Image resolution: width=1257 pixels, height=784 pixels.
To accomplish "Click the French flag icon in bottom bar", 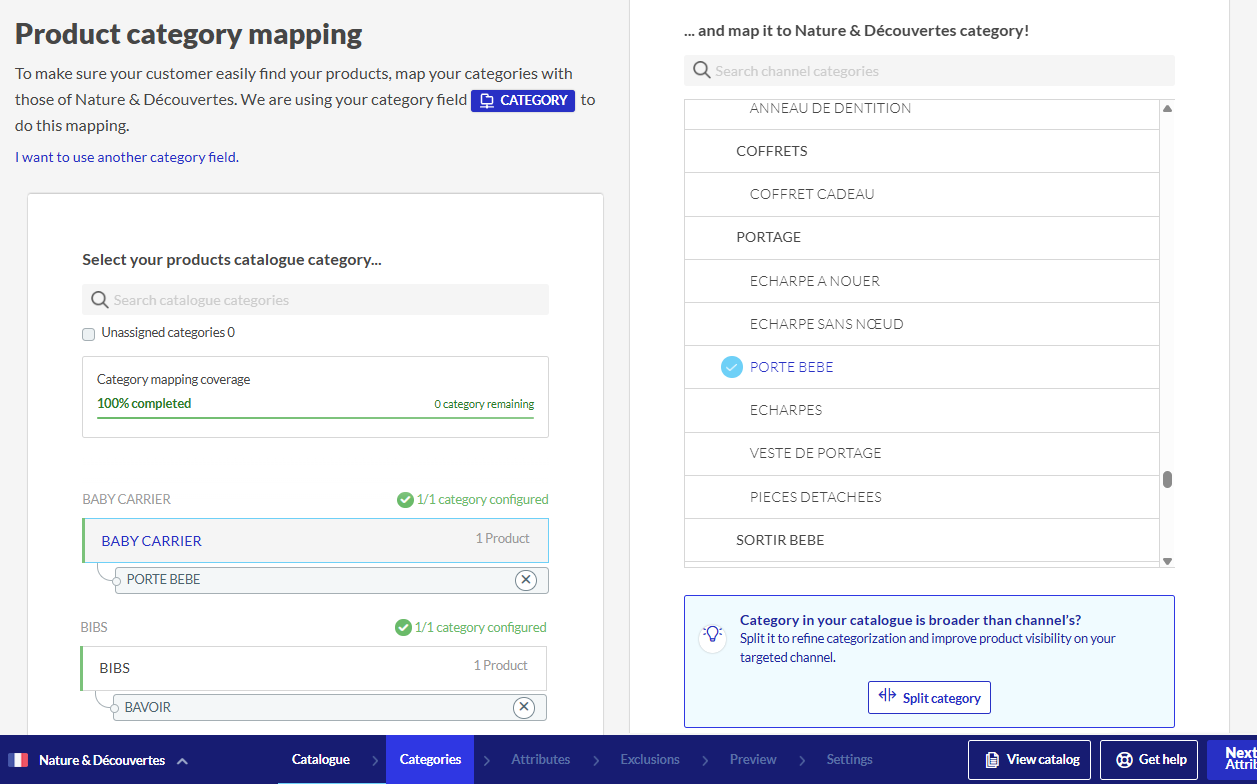I will pyautogui.click(x=18, y=760).
